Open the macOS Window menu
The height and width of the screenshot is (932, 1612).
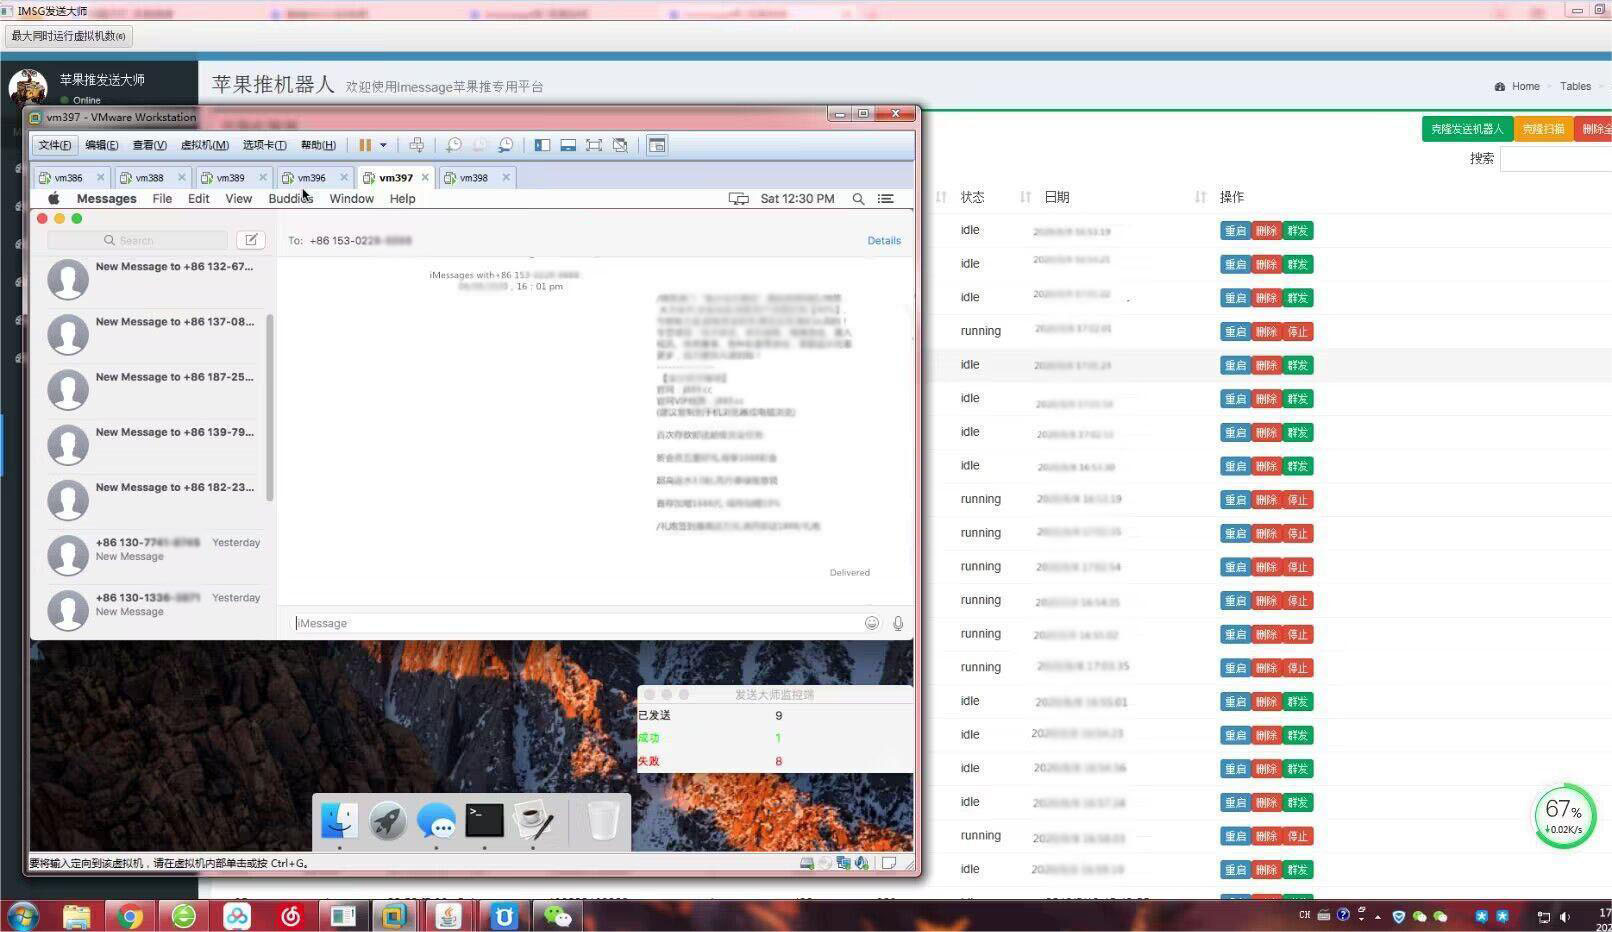352,199
